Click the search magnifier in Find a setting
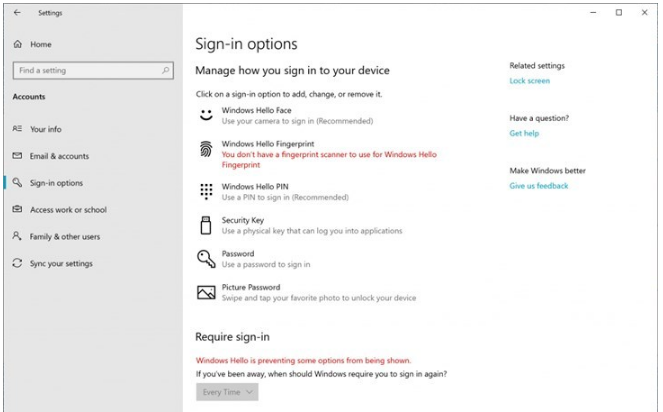663x412 pixels. pos(165,71)
